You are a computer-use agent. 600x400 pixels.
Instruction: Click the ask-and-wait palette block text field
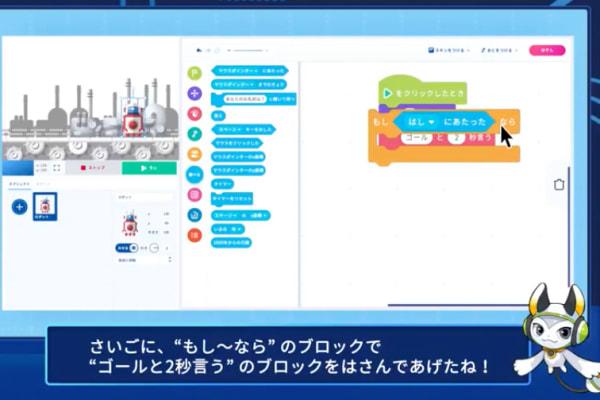245,99
